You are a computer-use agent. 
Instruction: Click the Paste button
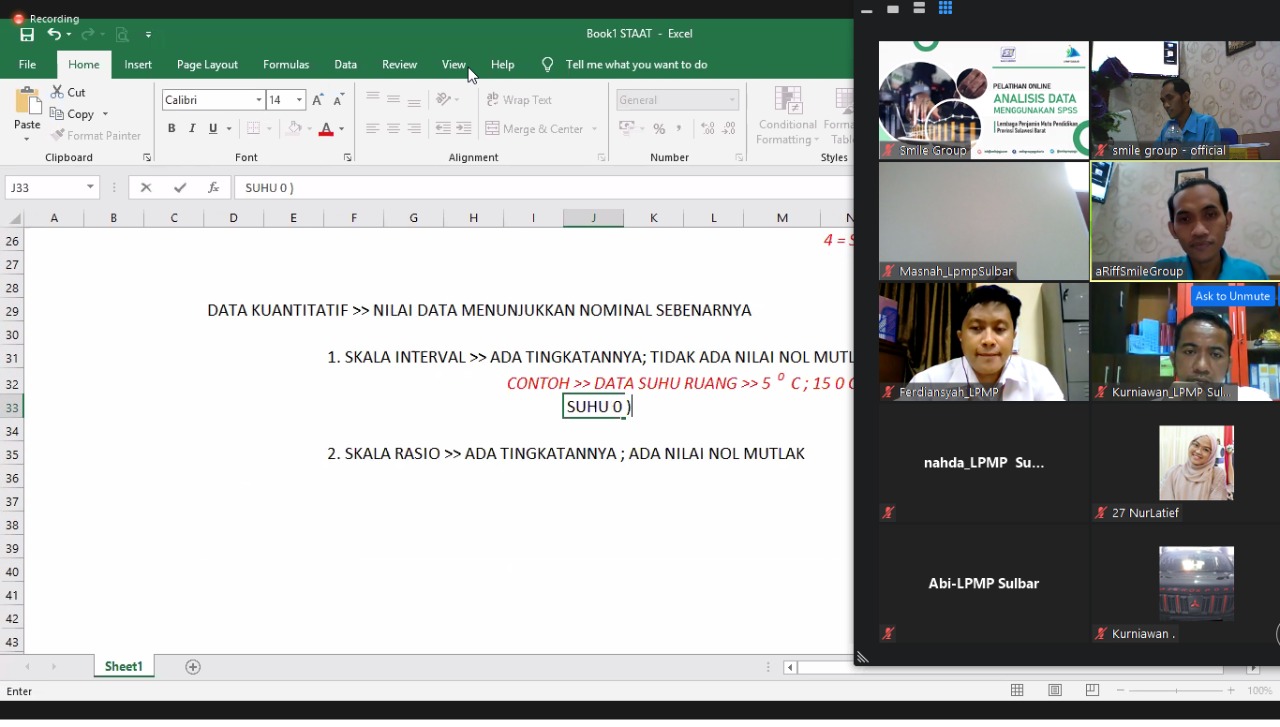point(27,110)
